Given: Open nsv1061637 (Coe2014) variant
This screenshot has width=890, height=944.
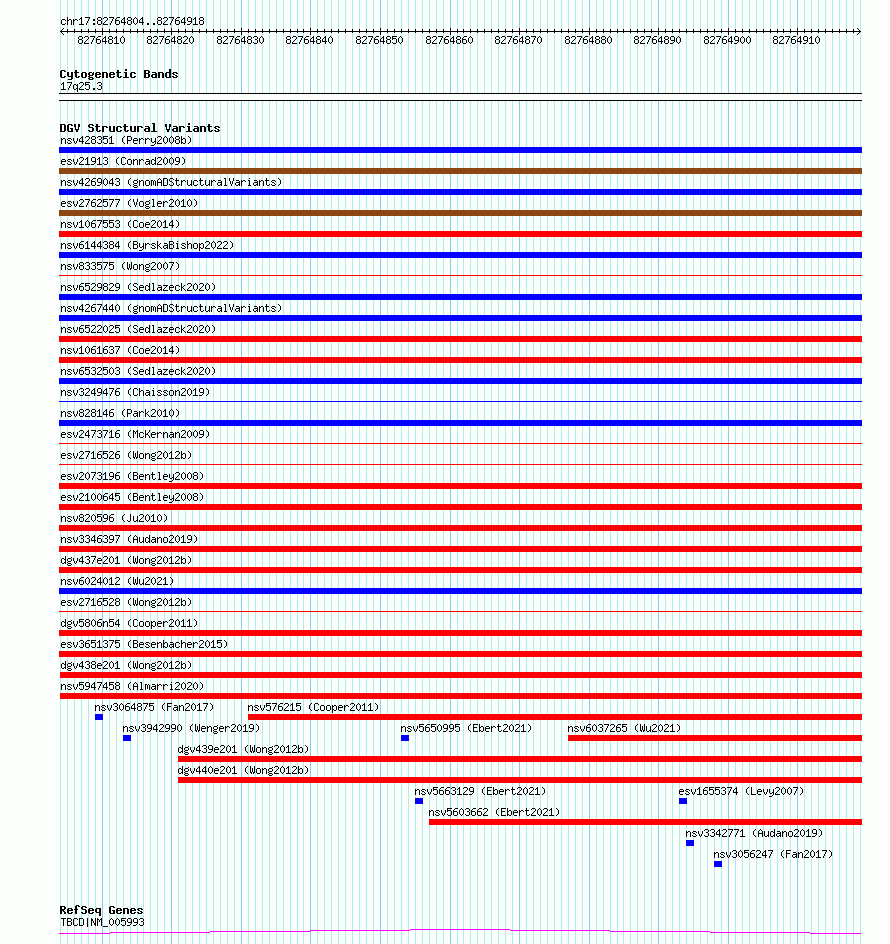Looking at the screenshot, I should coord(120,350).
